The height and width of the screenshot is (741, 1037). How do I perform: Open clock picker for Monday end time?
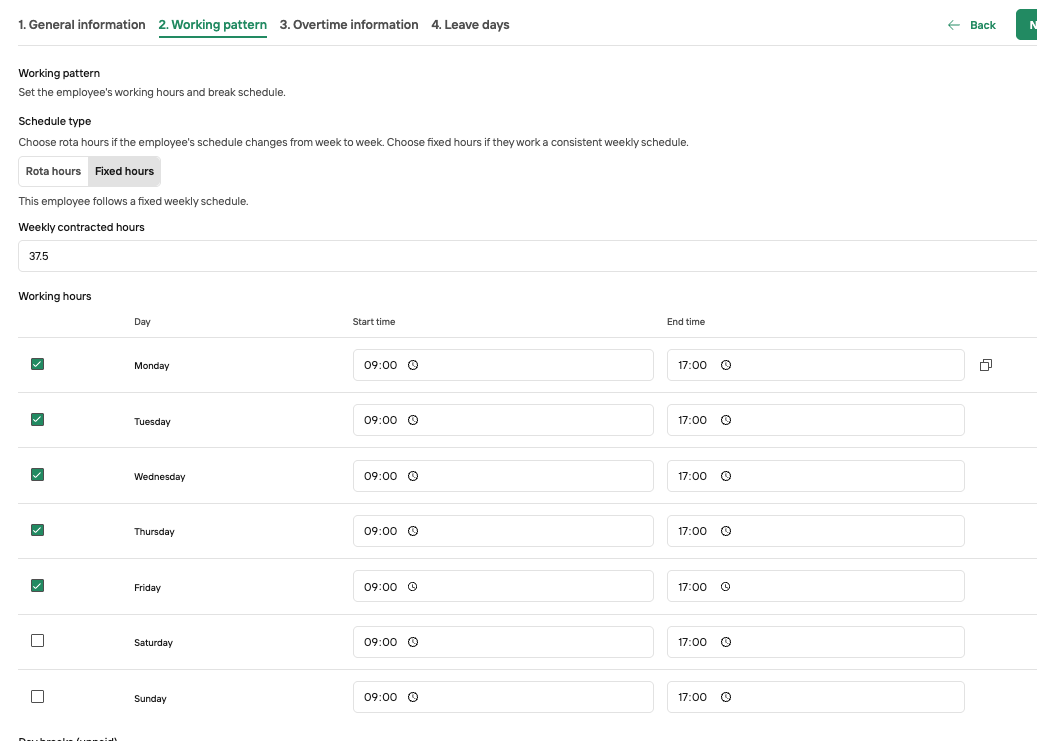(x=726, y=365)
